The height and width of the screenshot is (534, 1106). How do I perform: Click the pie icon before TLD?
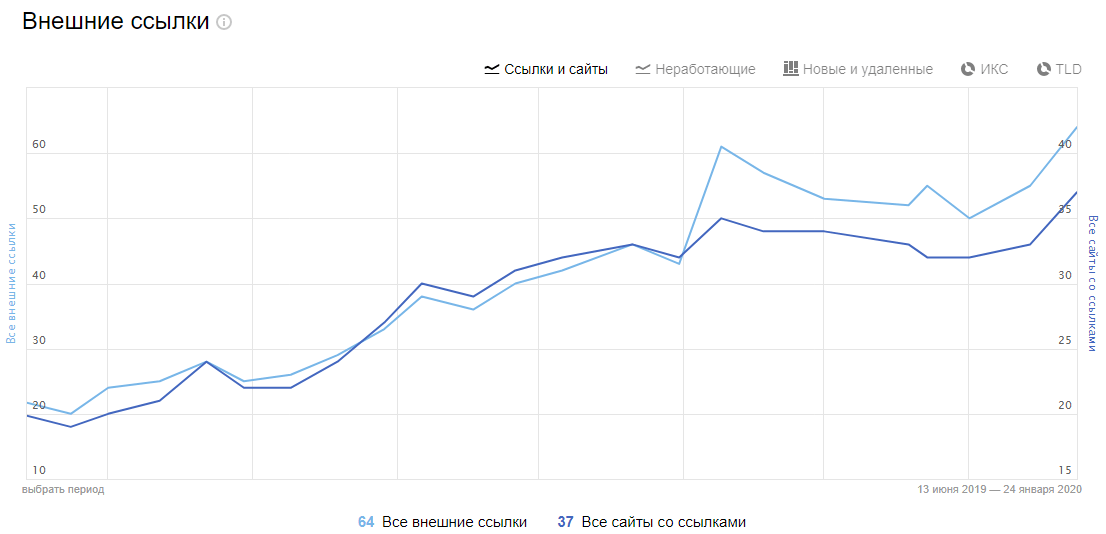pyautogui.click(x=1044, y=69)
